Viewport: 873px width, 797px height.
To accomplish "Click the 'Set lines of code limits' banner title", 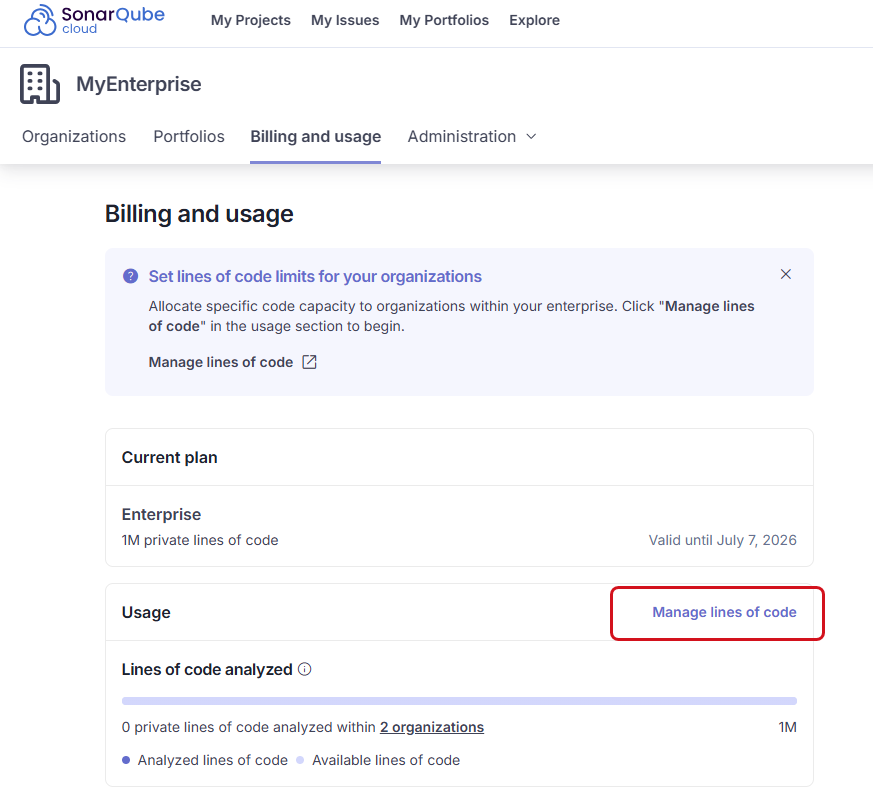I will point(315,276).
